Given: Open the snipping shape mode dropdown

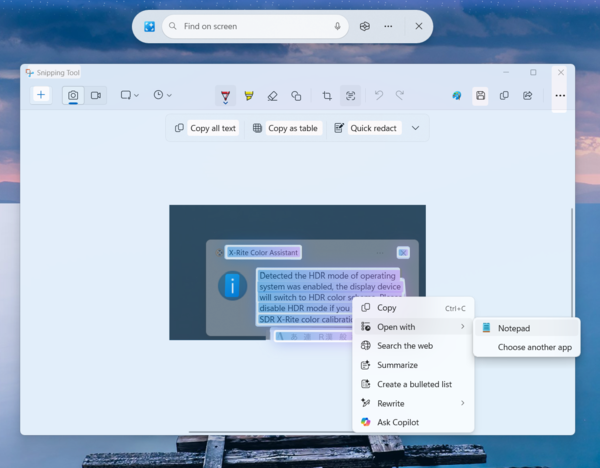Looking at the screenshot, I should tap(130, 95).
